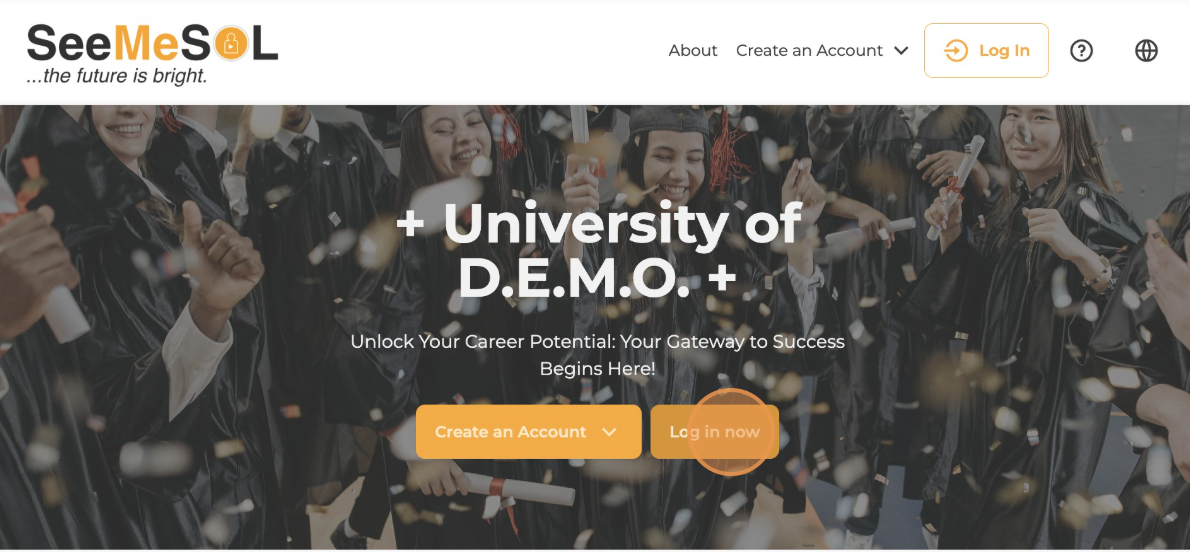Click the "...the future is bright." tagline

click(x=116, y=76)
